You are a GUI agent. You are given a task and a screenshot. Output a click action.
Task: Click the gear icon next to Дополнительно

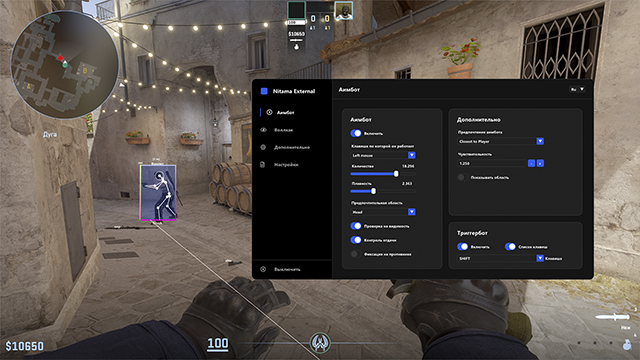(x=263, y=147)
